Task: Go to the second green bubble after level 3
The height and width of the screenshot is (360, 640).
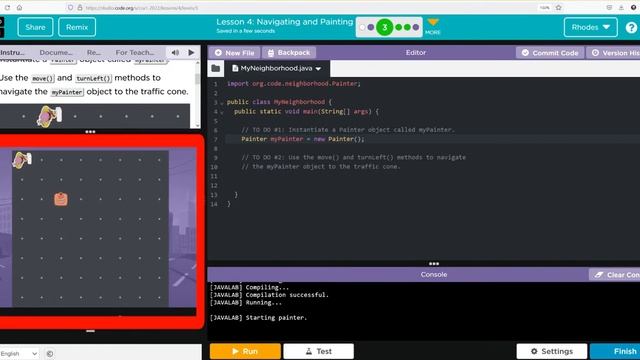Action: tap(407, 27)
